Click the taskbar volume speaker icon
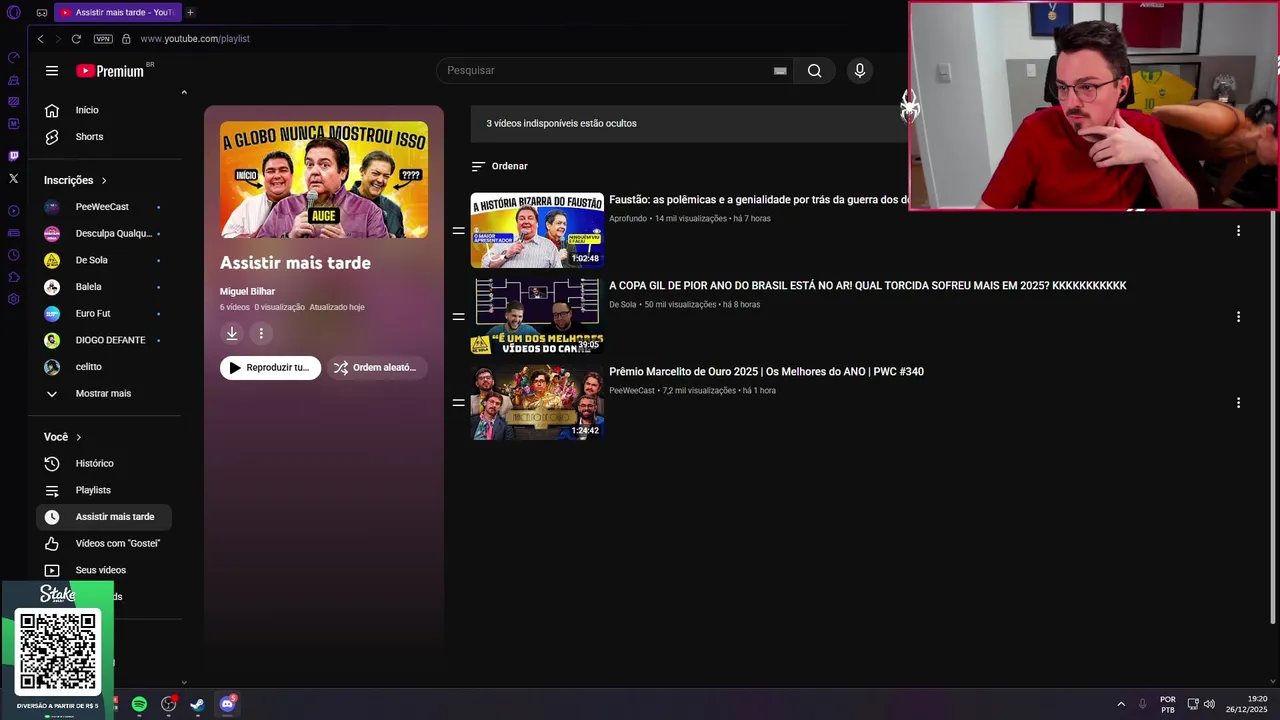The image size is (1280, 720). [x=1209, y=704]
